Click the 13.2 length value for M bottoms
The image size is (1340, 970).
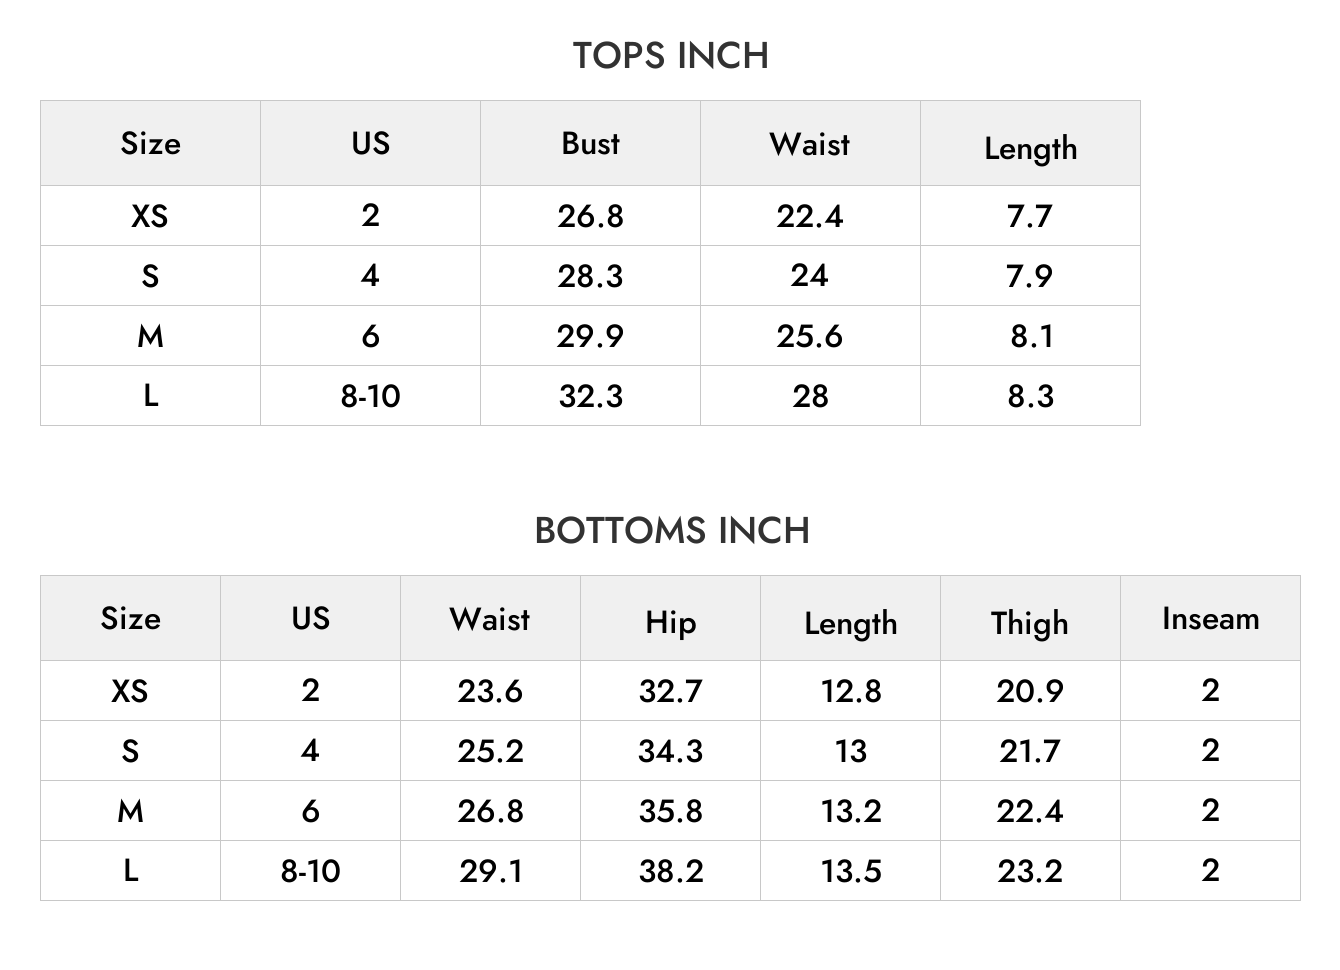pyautogui.click(x=851, y=811)
